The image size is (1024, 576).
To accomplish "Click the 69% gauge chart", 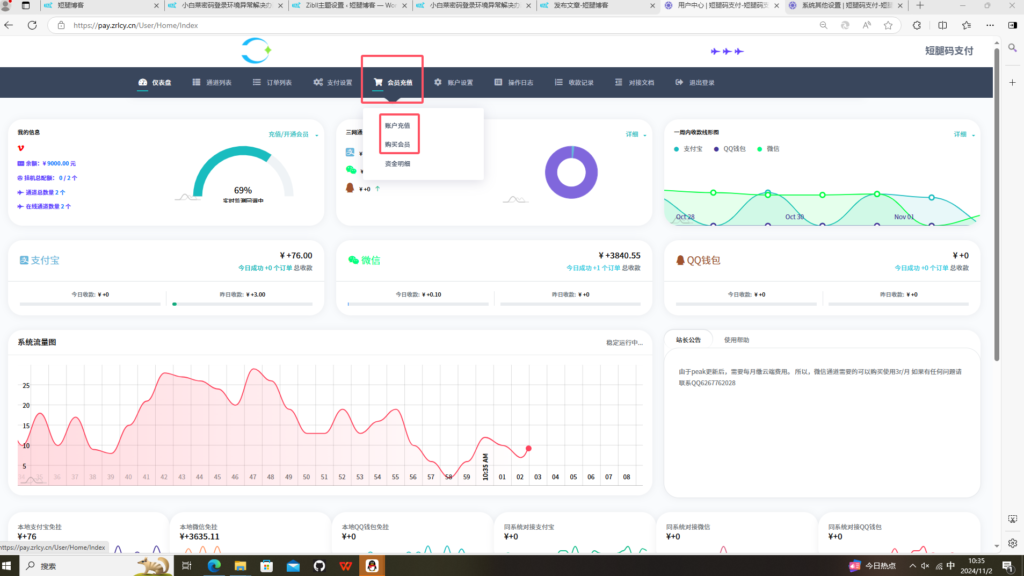I will [242, 173].
